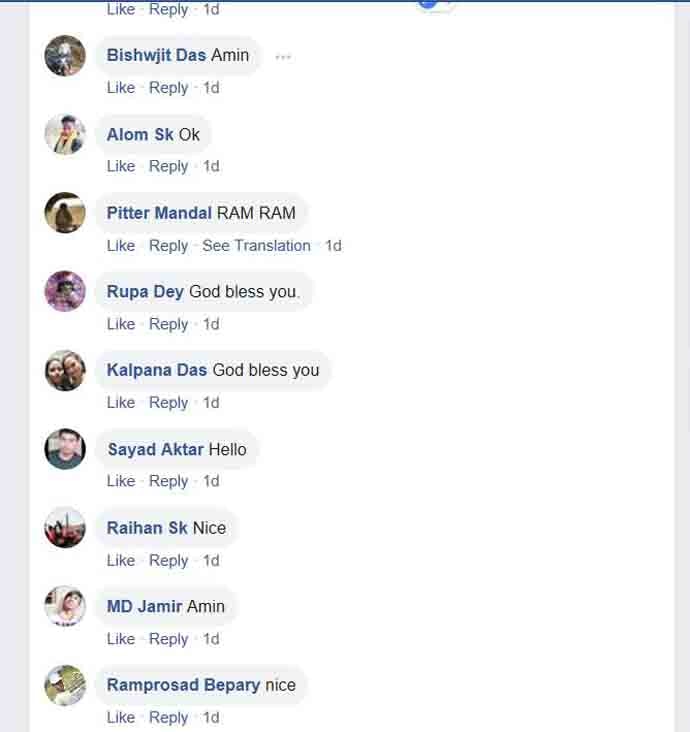Like Raihan Sk's "Nice" comment
The width and height of the screenshot is (690, 732).
pyautogui.click(x=120, y=560)
